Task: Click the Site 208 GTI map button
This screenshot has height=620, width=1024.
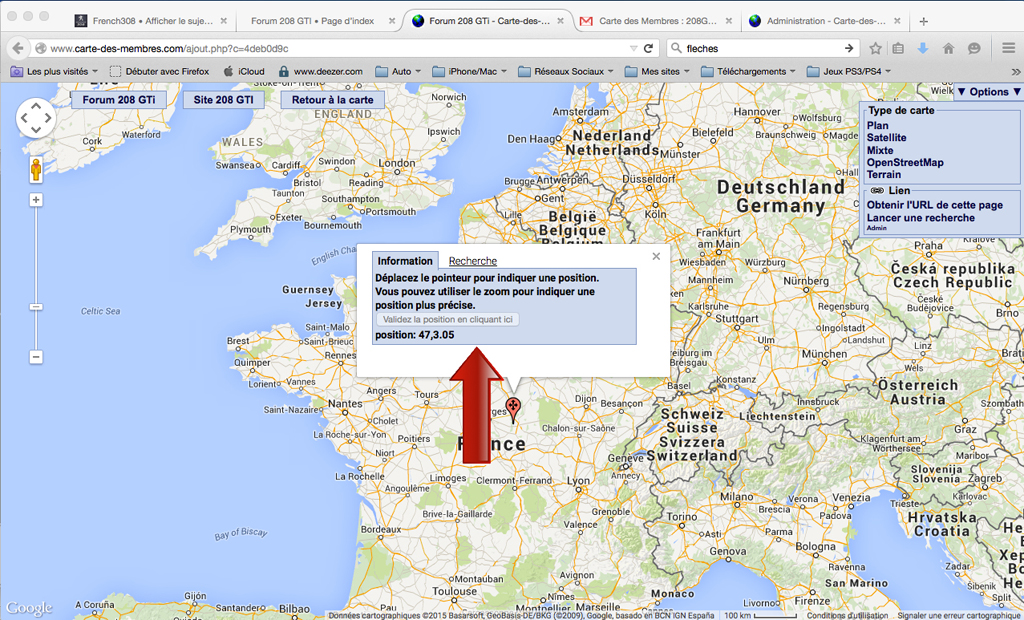Action: (x=223, y=100)
